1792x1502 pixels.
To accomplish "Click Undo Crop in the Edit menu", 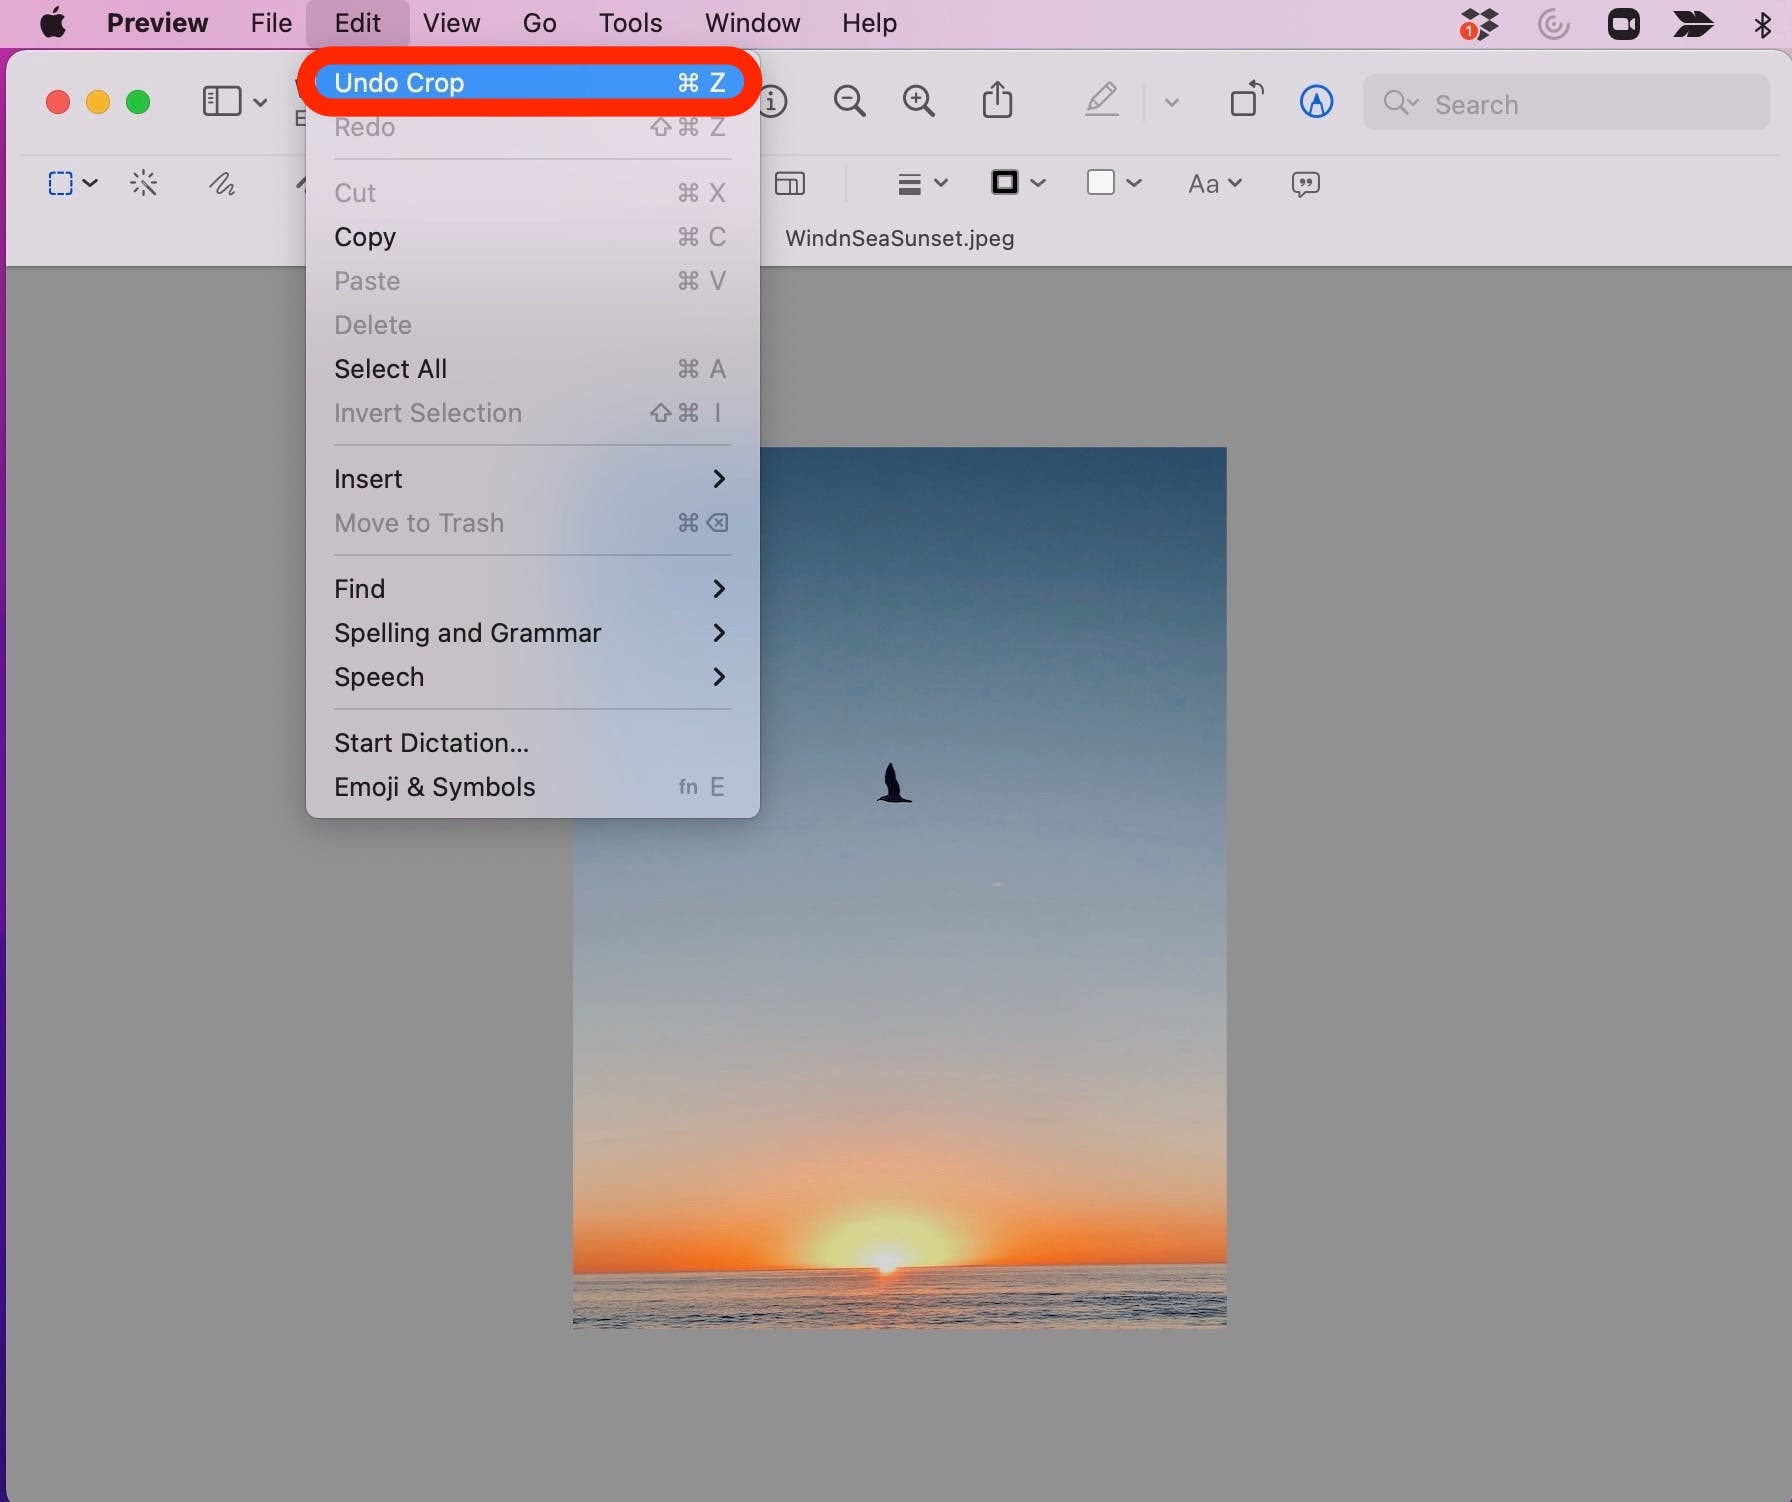I will [x=398, y=82].
